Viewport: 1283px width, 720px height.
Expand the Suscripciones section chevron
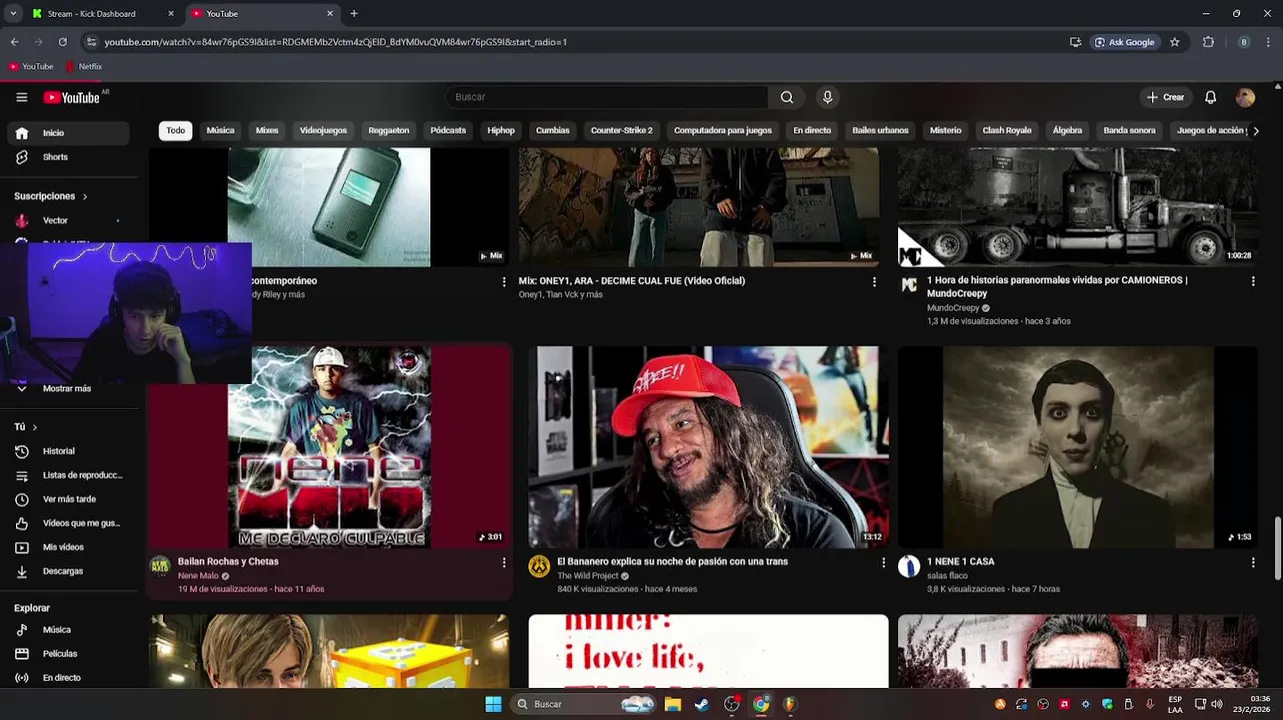coord(85,197)
